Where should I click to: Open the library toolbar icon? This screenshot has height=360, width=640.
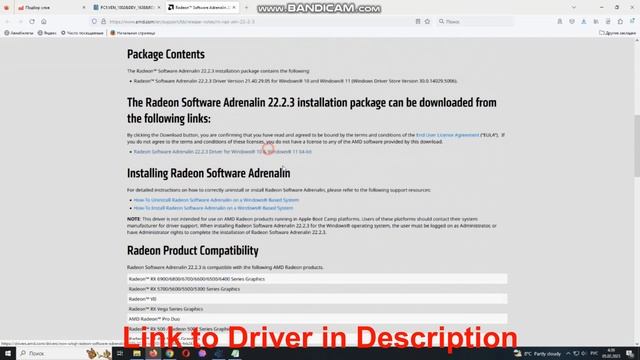tap(596, 21)
